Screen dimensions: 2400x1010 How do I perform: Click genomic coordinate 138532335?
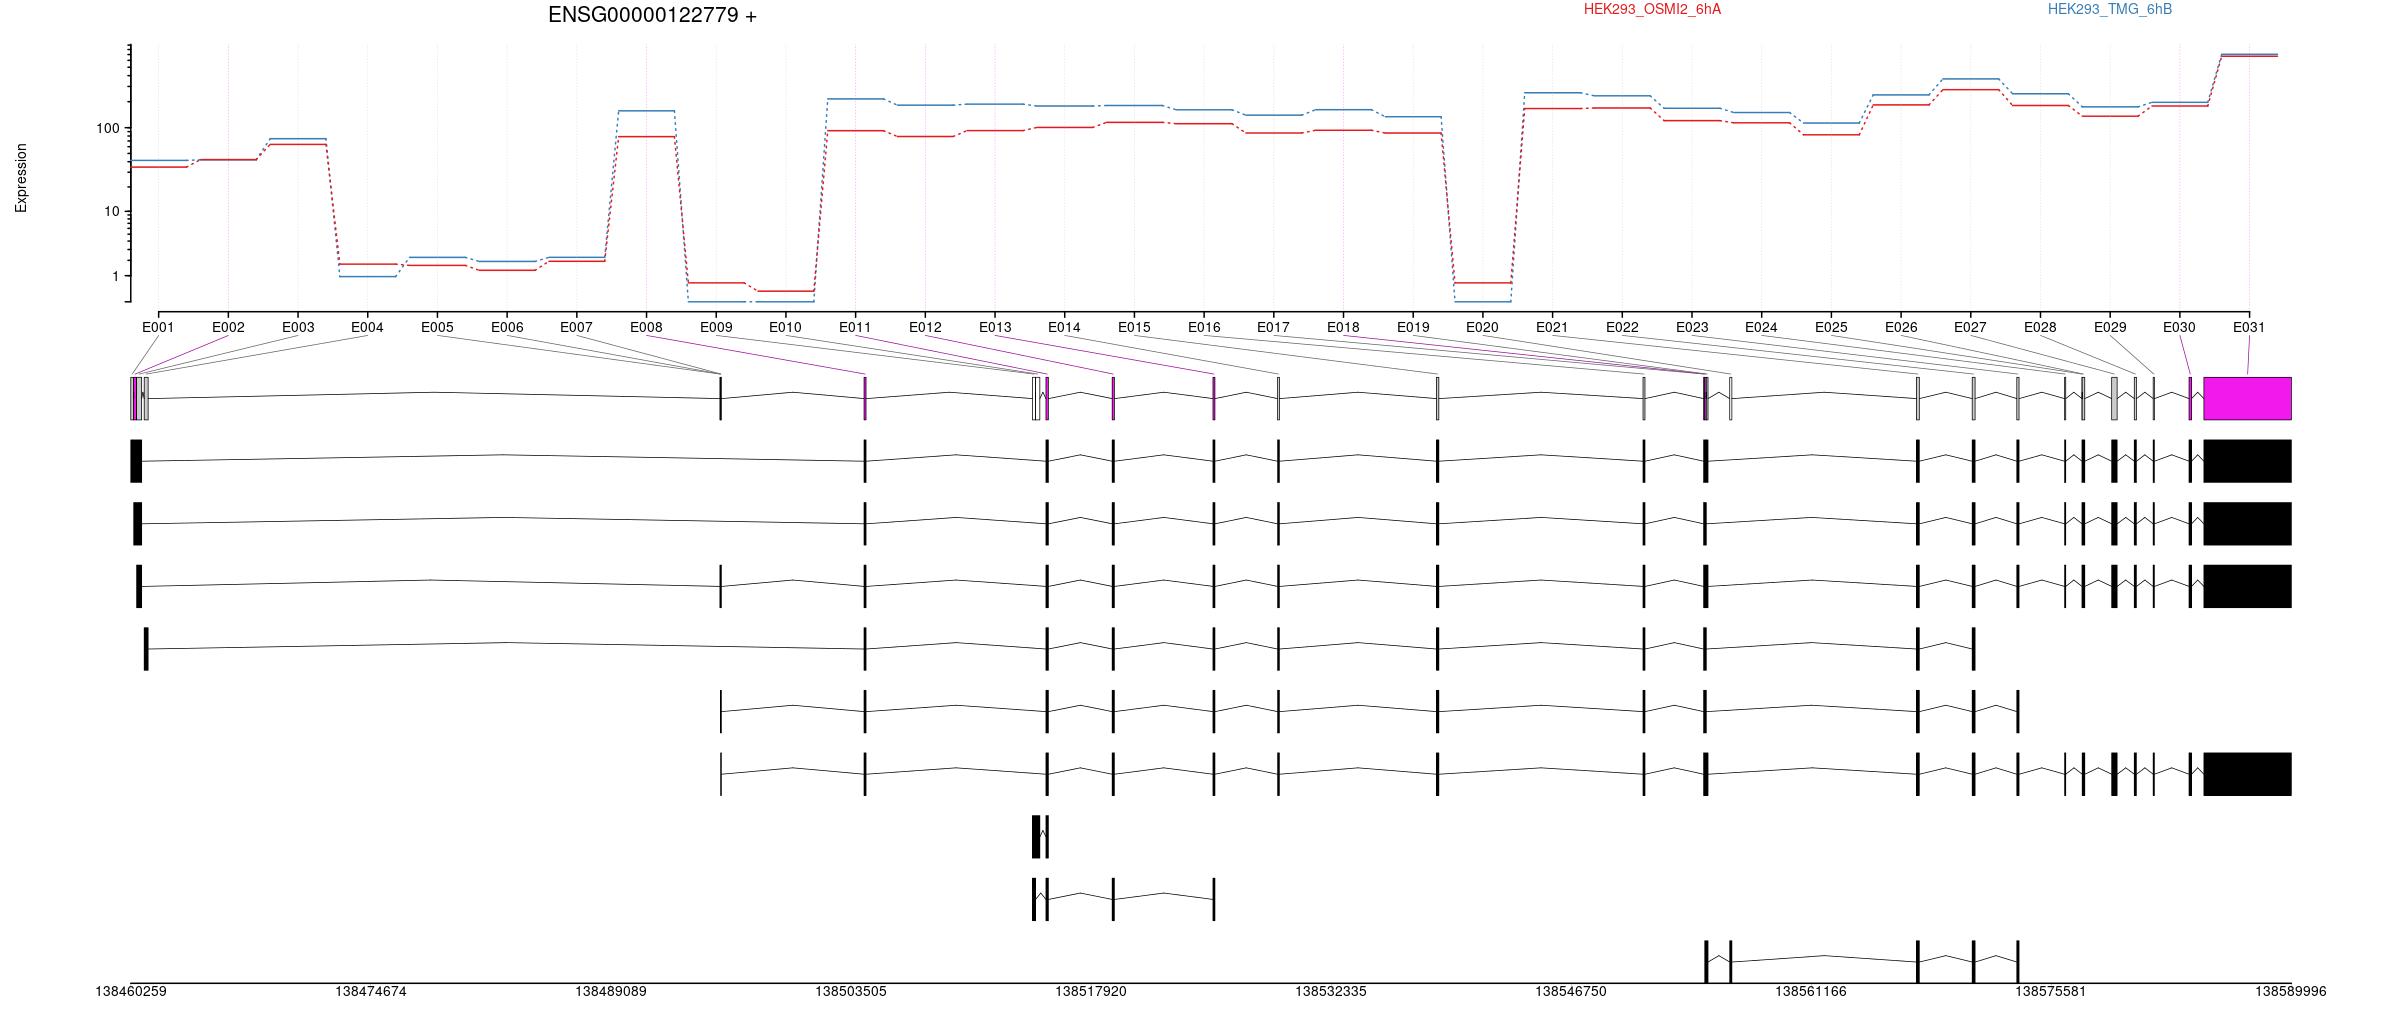click(x=1331, y=991)
